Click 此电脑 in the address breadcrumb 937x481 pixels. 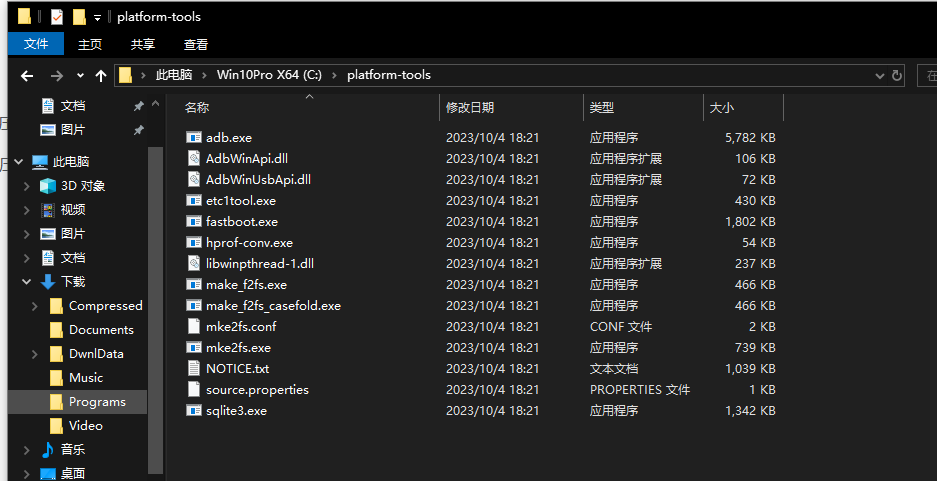(x=174, y=75)
